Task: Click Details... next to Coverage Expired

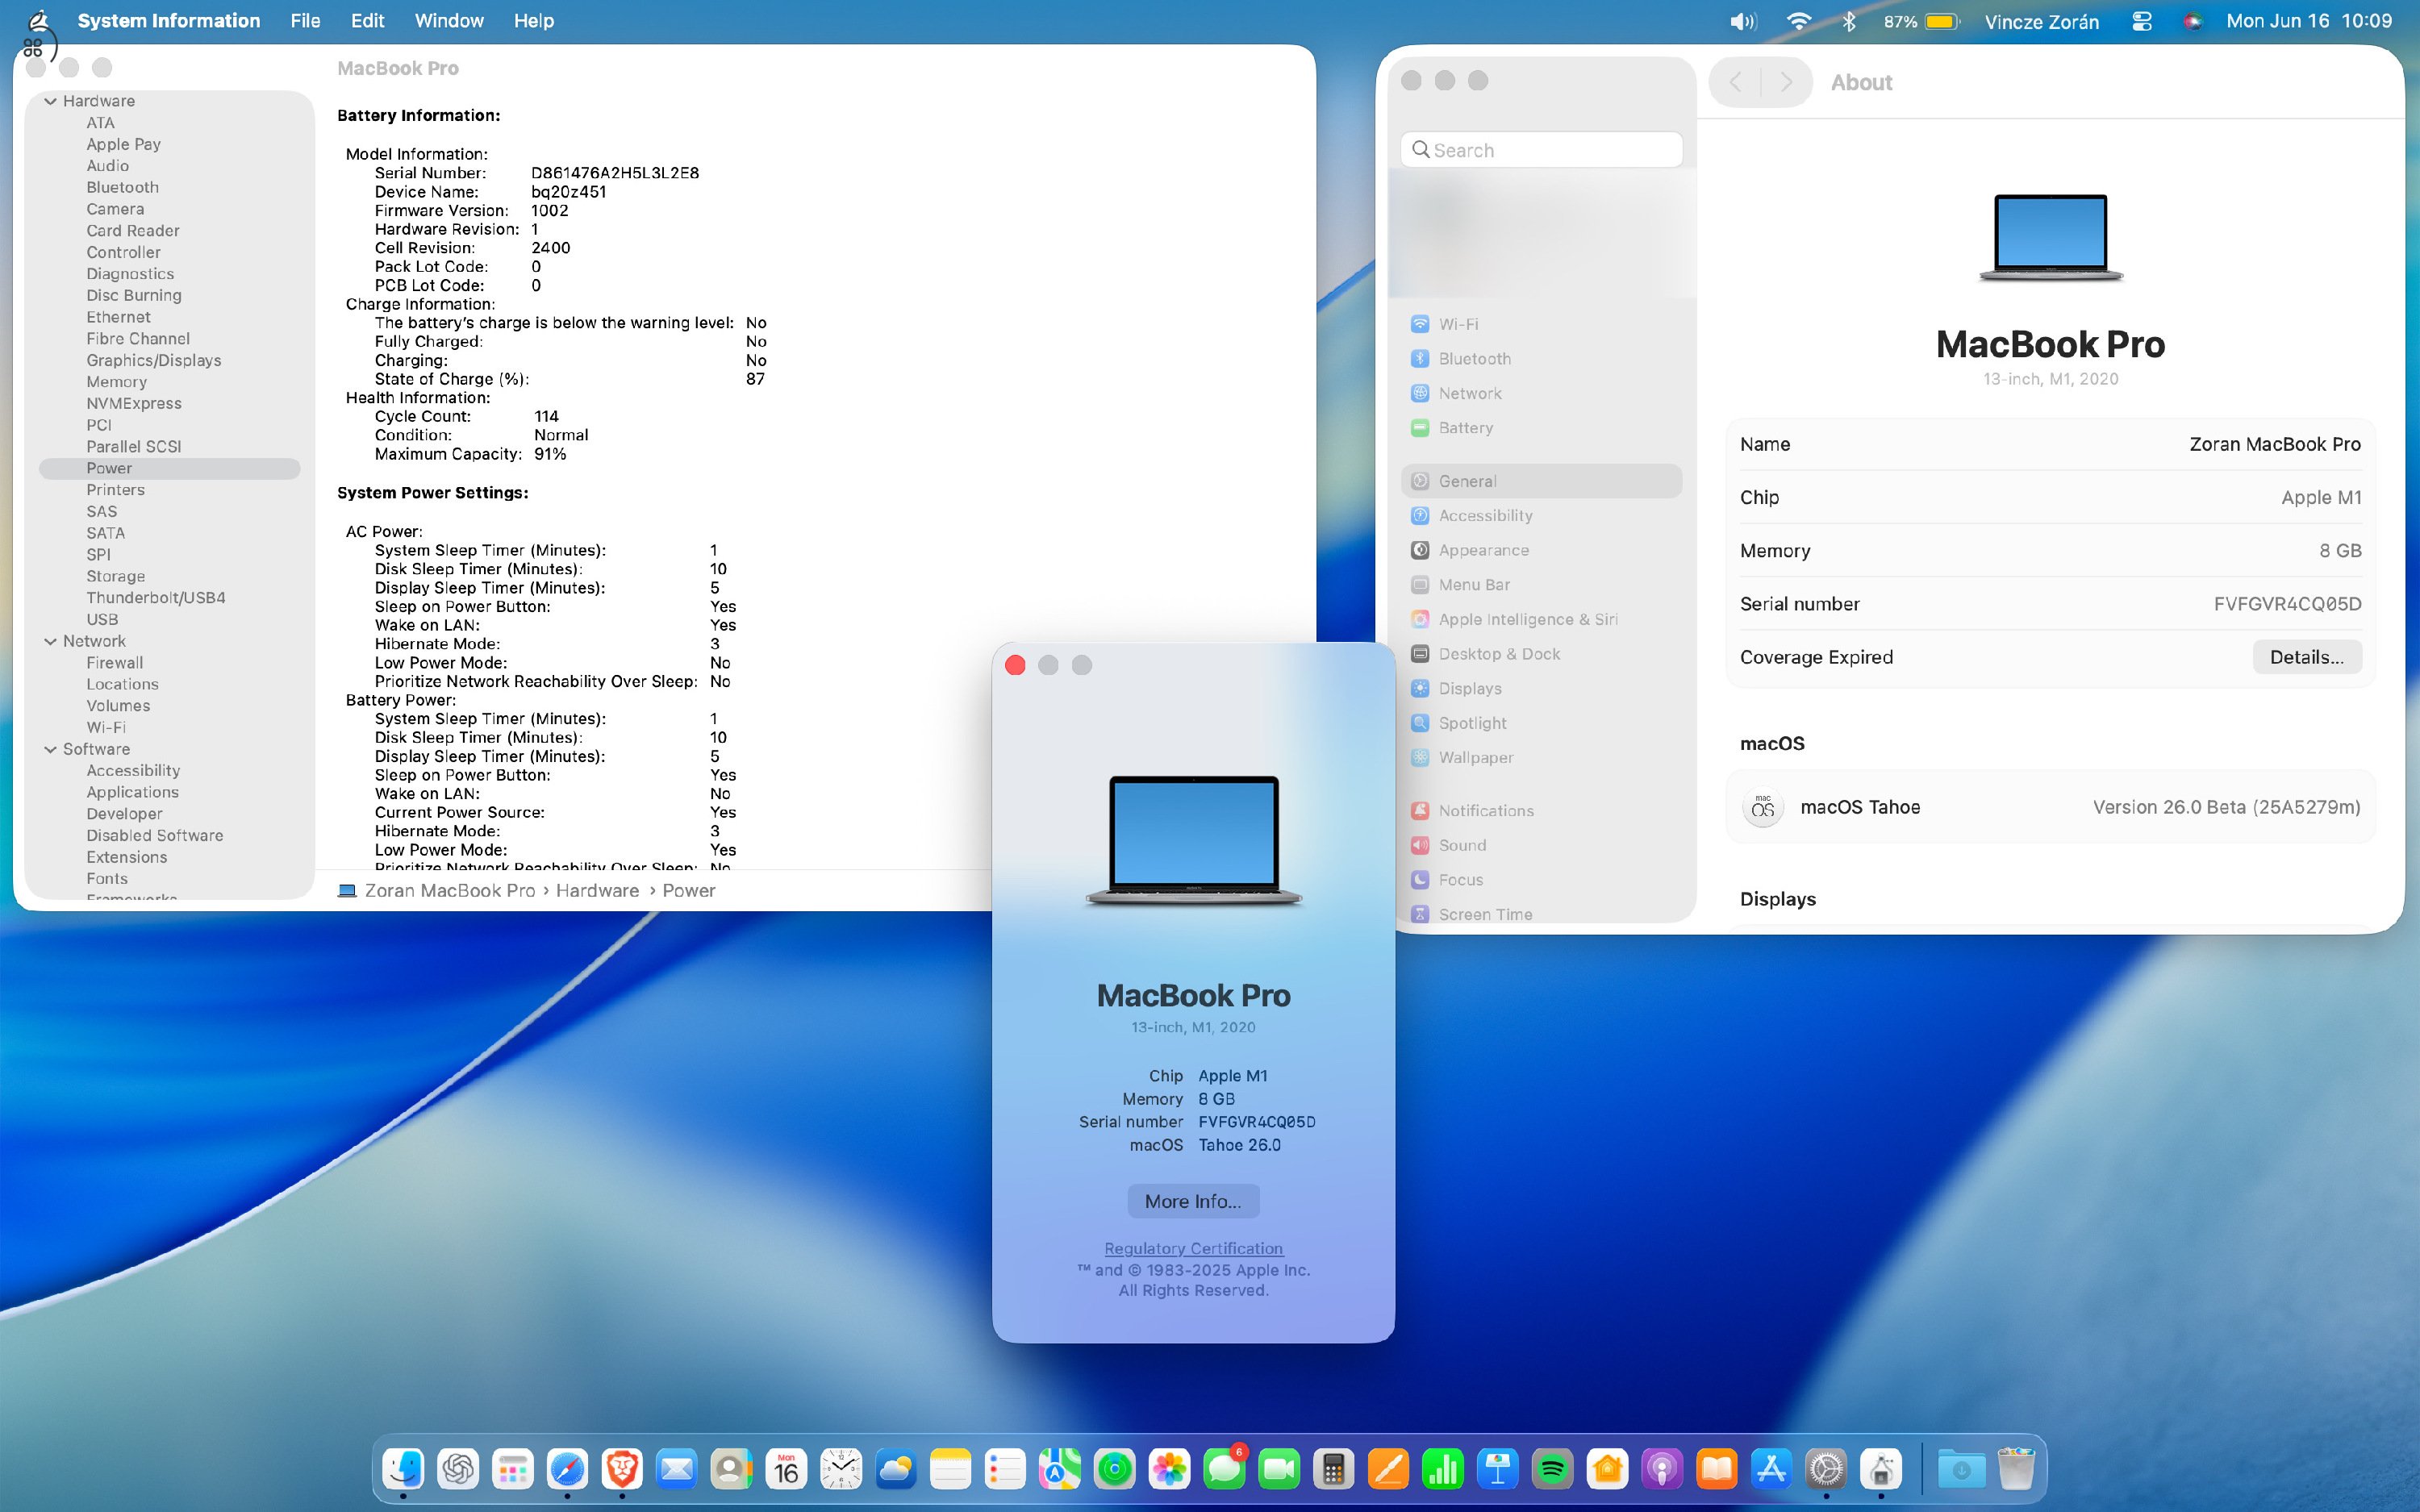Action: 2306,657
